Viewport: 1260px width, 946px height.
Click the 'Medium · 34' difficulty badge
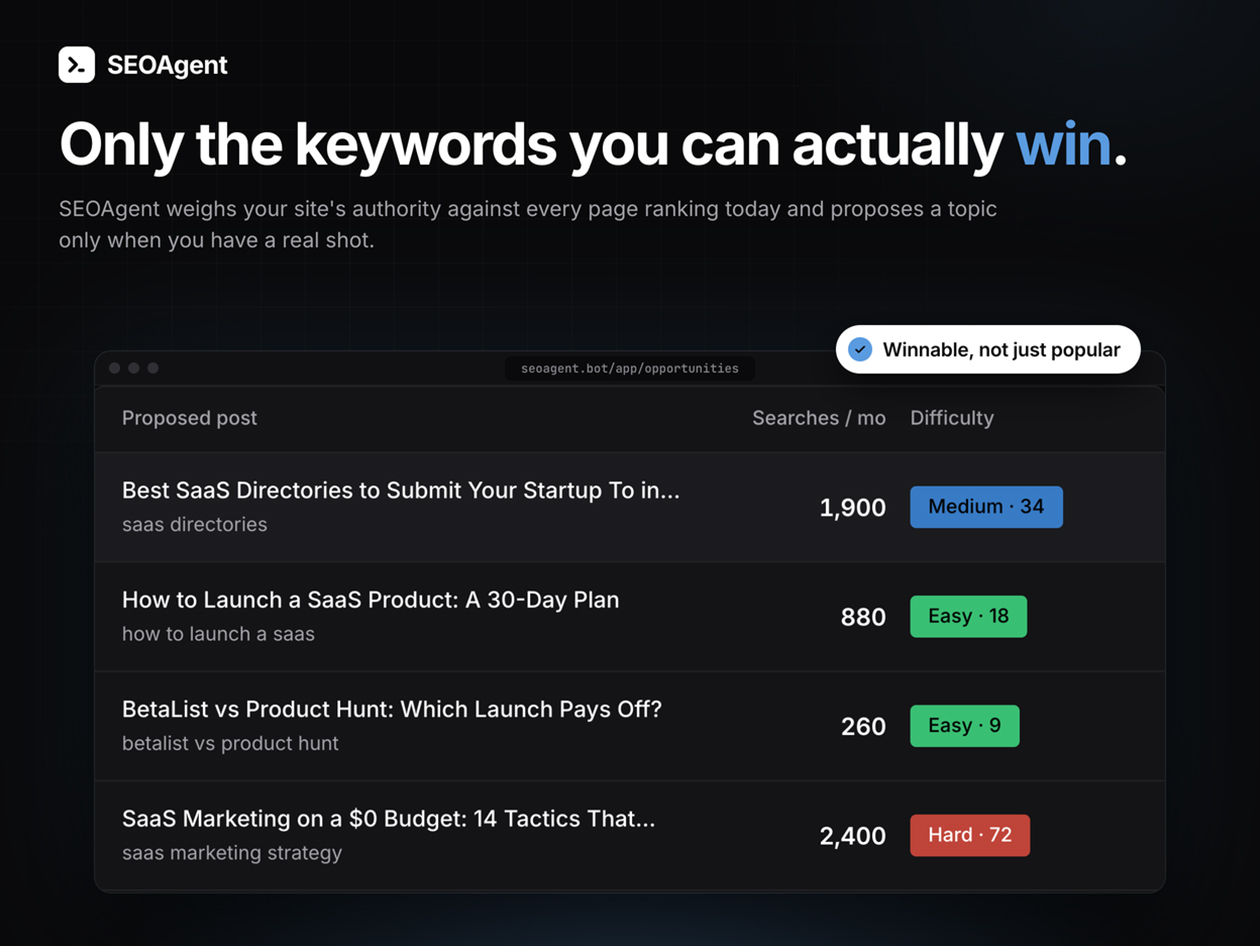tap(986, 507)
